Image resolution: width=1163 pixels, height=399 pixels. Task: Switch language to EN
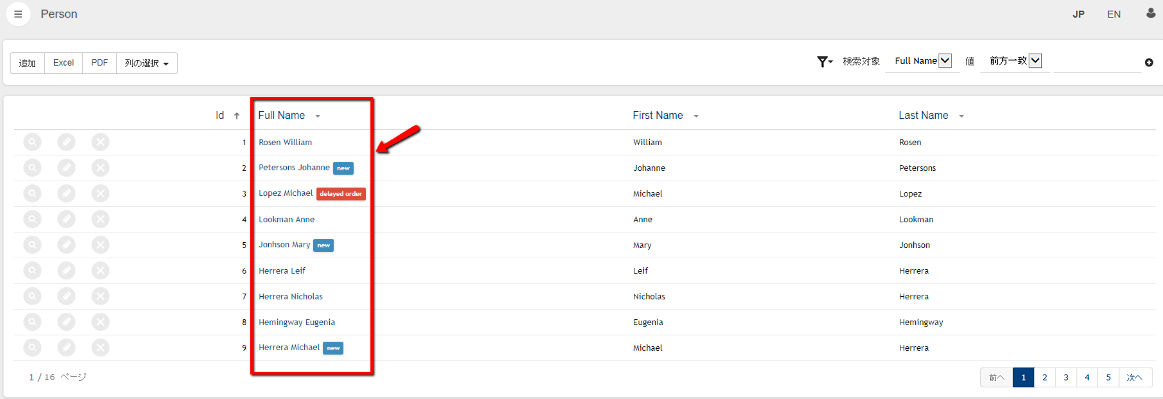1114,14
